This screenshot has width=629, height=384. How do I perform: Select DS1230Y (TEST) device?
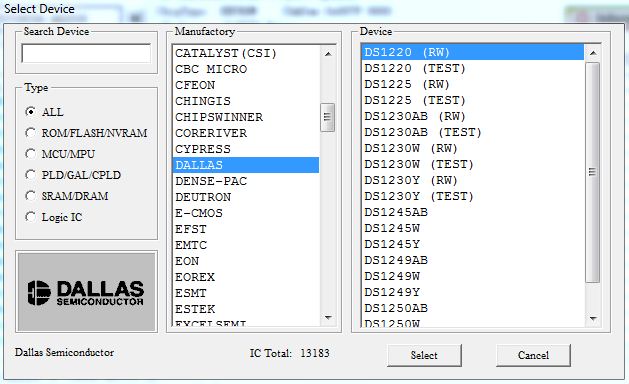tap(473, 197)
